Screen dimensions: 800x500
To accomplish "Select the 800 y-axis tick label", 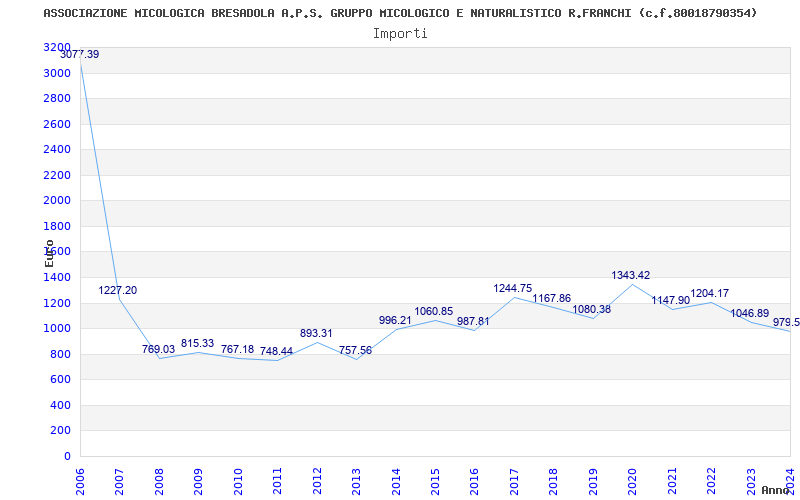I will coord(60,354).
